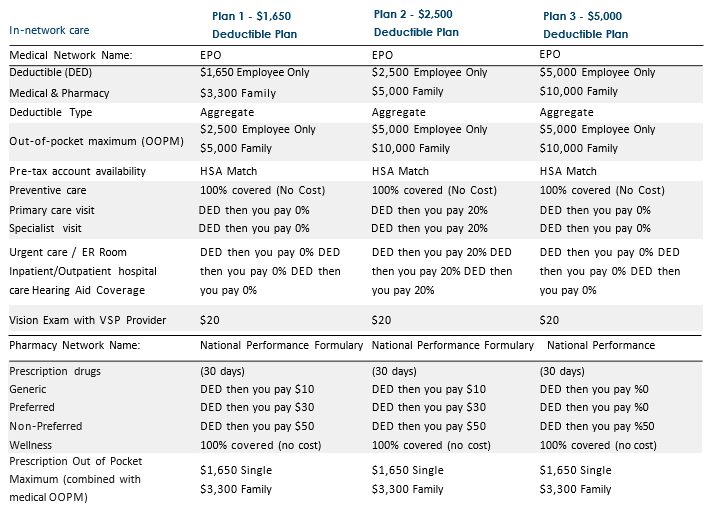Select the Urgent care / ER Room label
Screen dimensions: 710x507
pos(67,252)
